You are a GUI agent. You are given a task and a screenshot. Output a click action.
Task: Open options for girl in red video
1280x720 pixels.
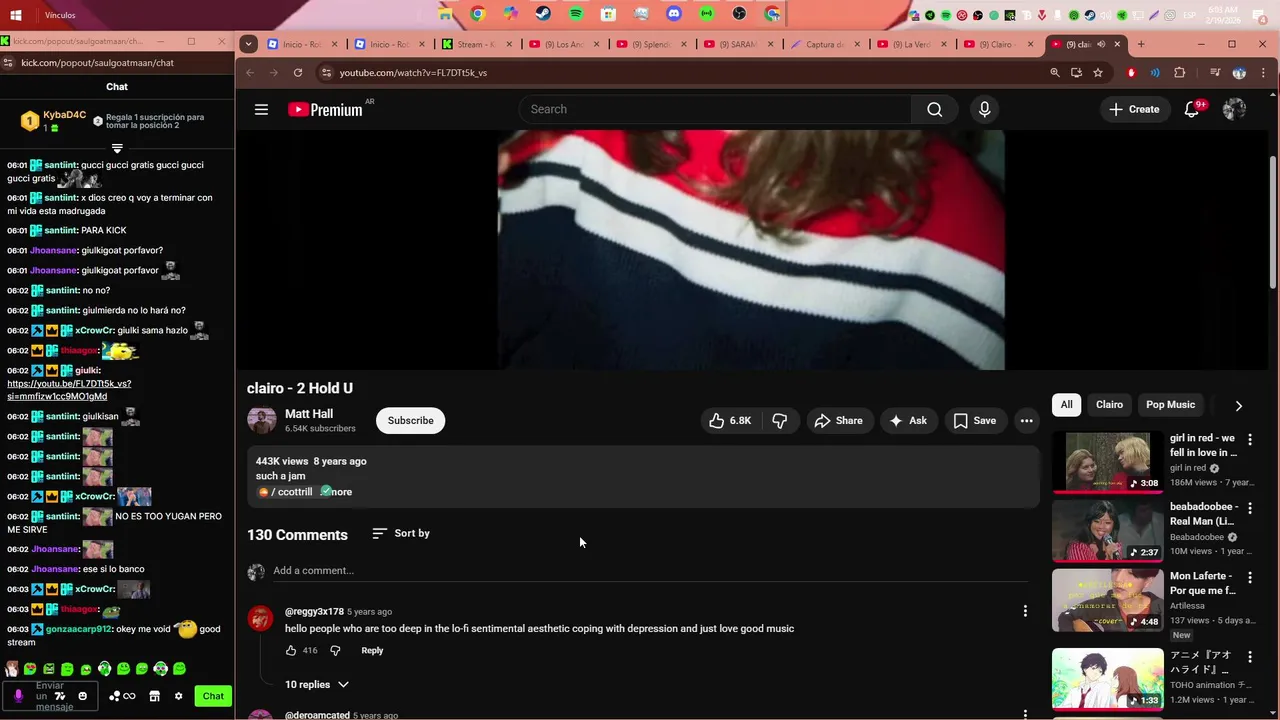tap(1249, 440)
